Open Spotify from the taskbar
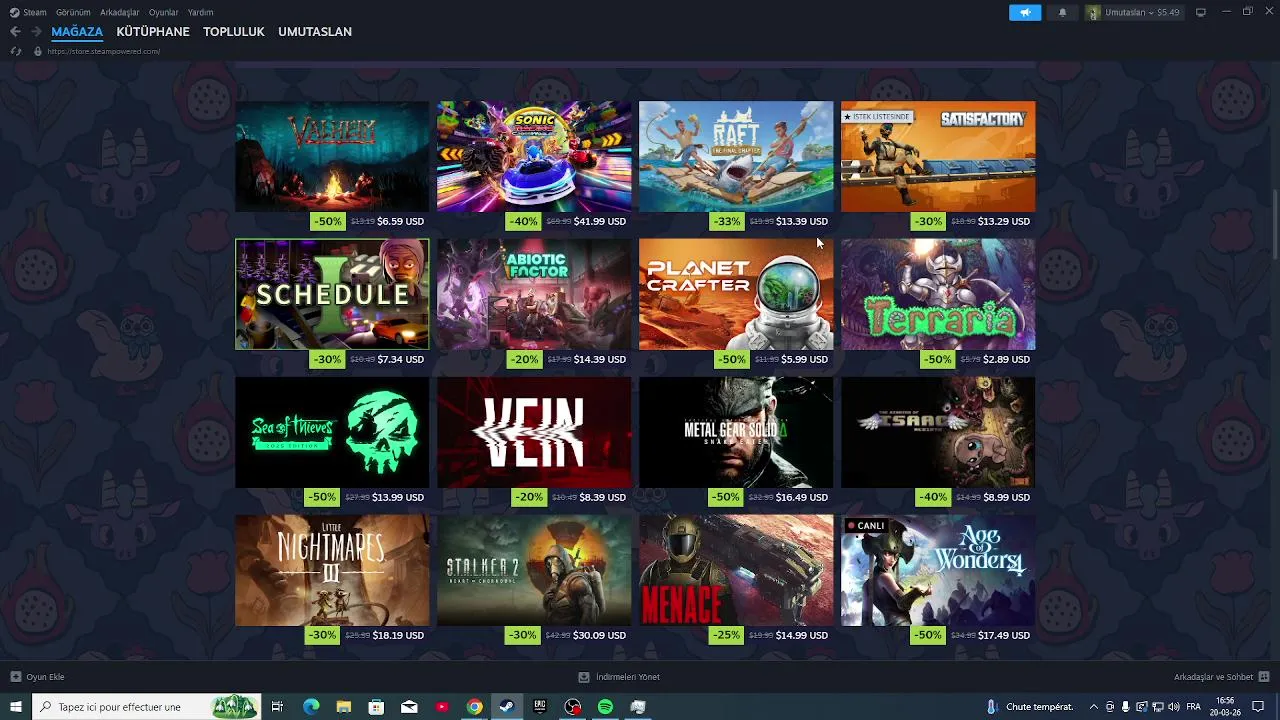 pyautogui.click(x=605, y=707)
